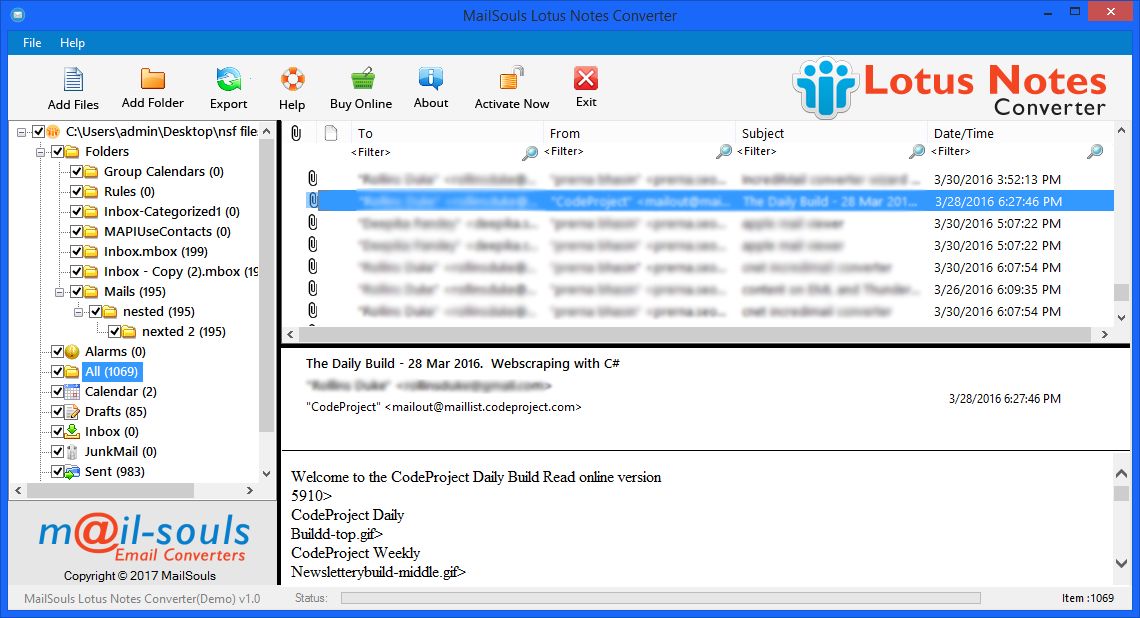Viewport: 1140px width, 618px height.
Task: Toggle the Rules folder checkbox
Action: (x=76, y=192)
